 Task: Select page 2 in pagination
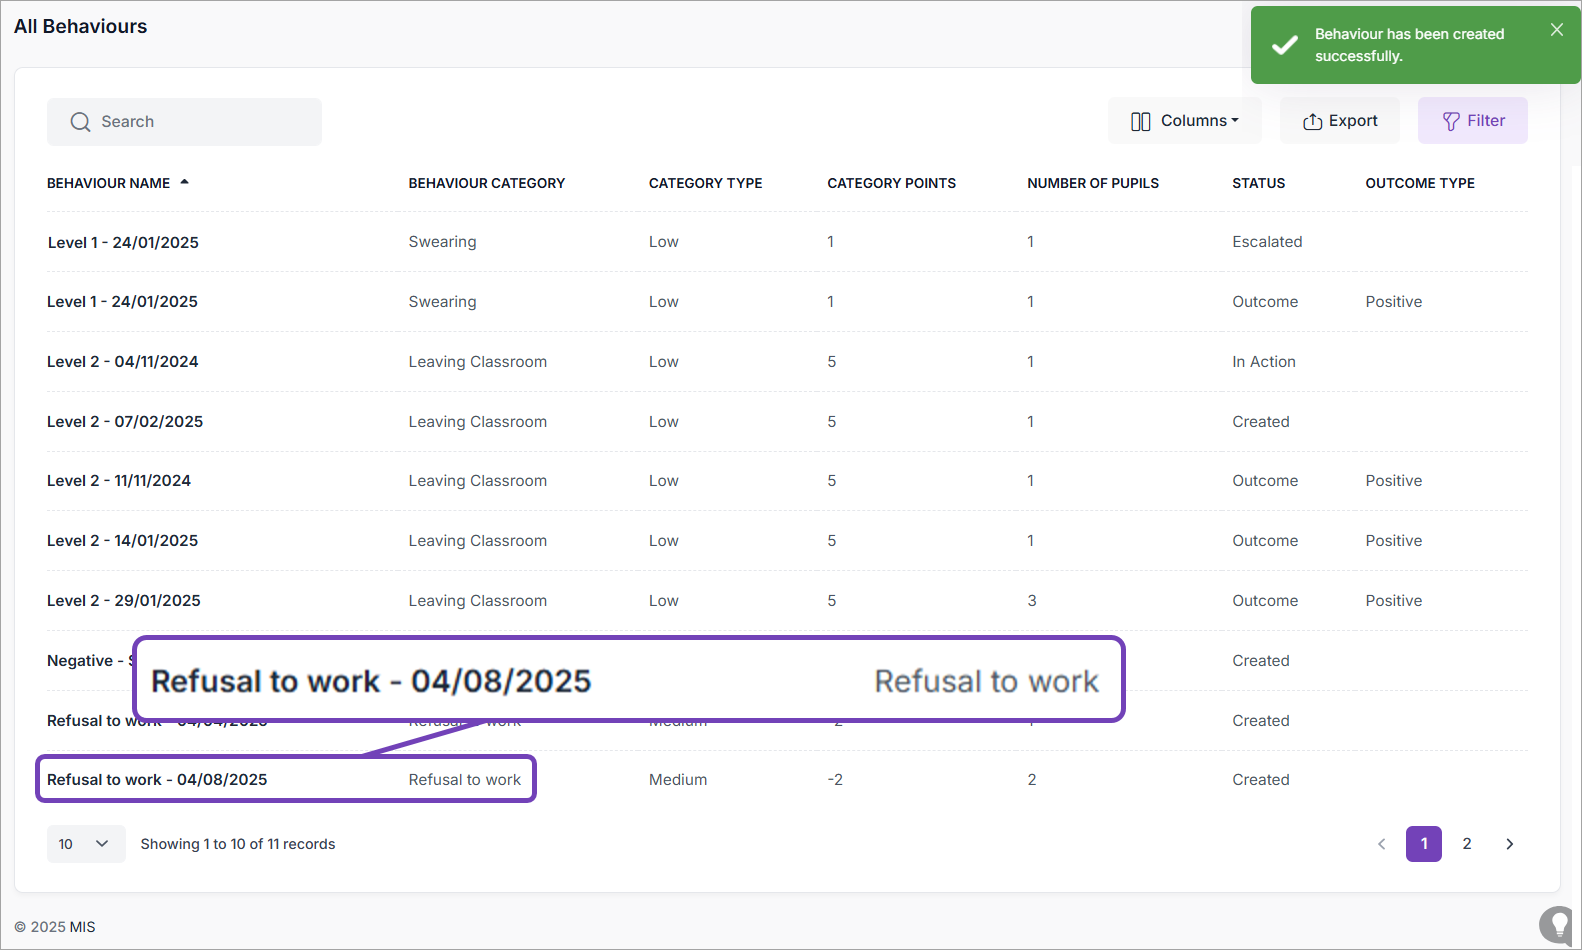point(1466,844)
